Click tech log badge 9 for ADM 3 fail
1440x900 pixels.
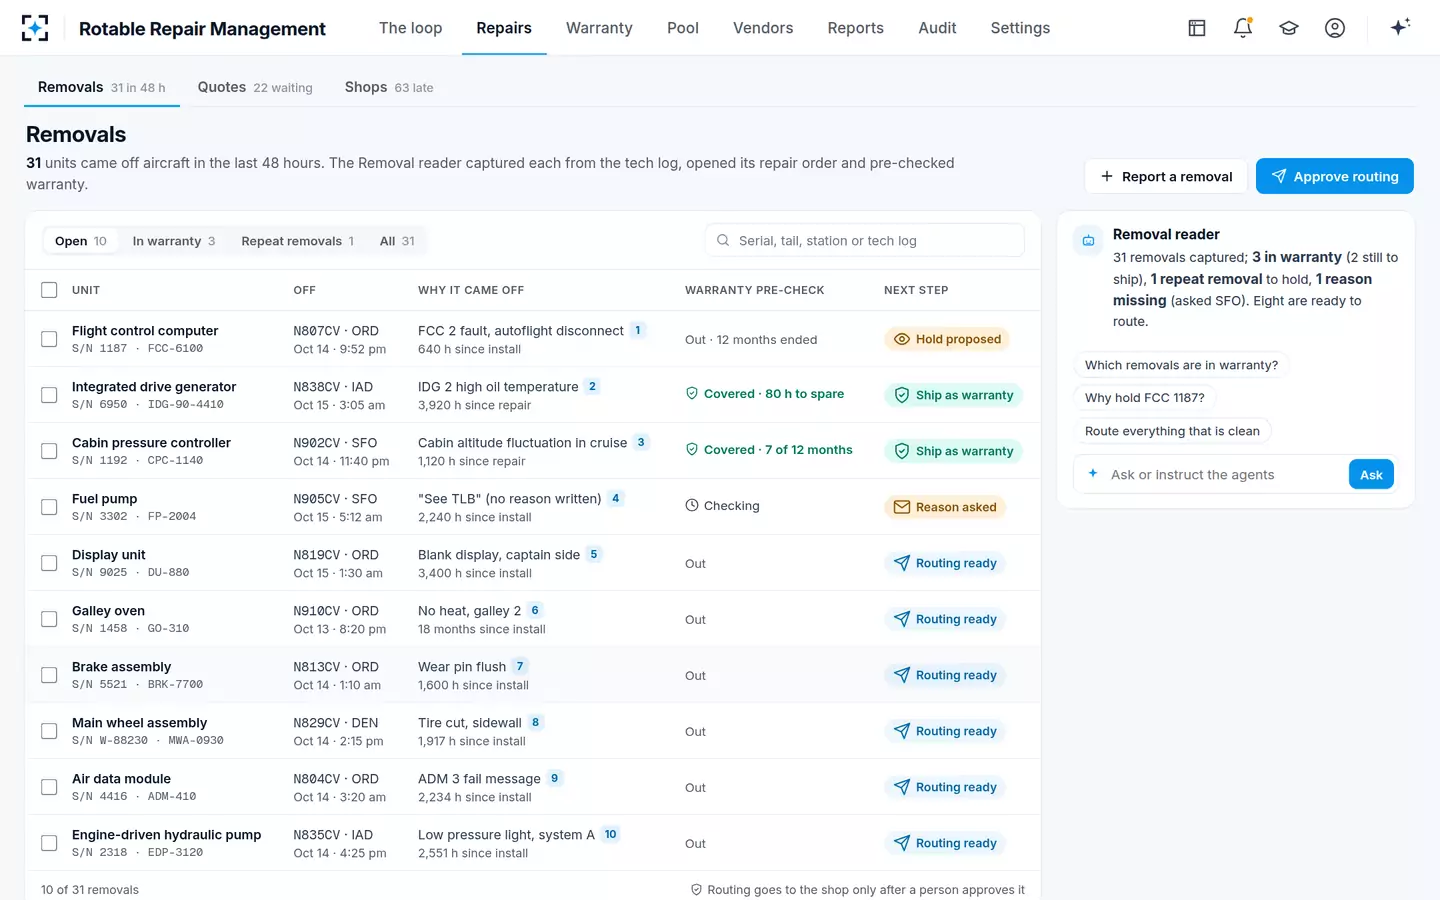point(555,778)
